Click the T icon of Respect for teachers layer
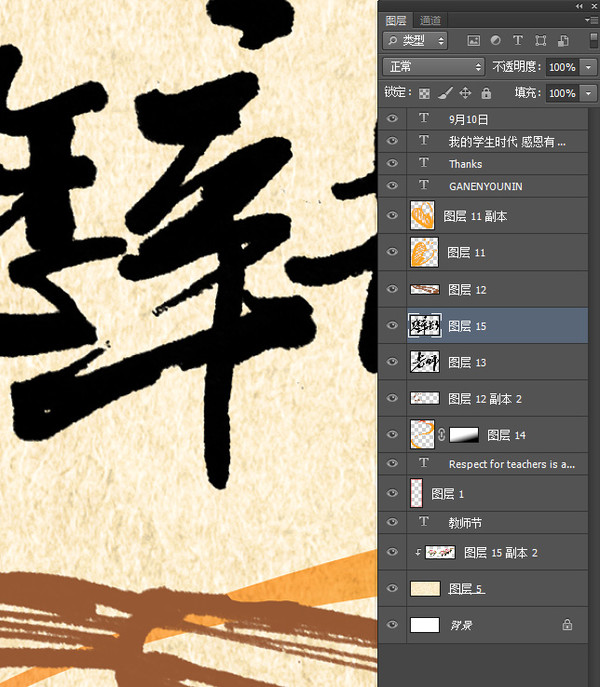Screen dimensions: 600x687 423,463
